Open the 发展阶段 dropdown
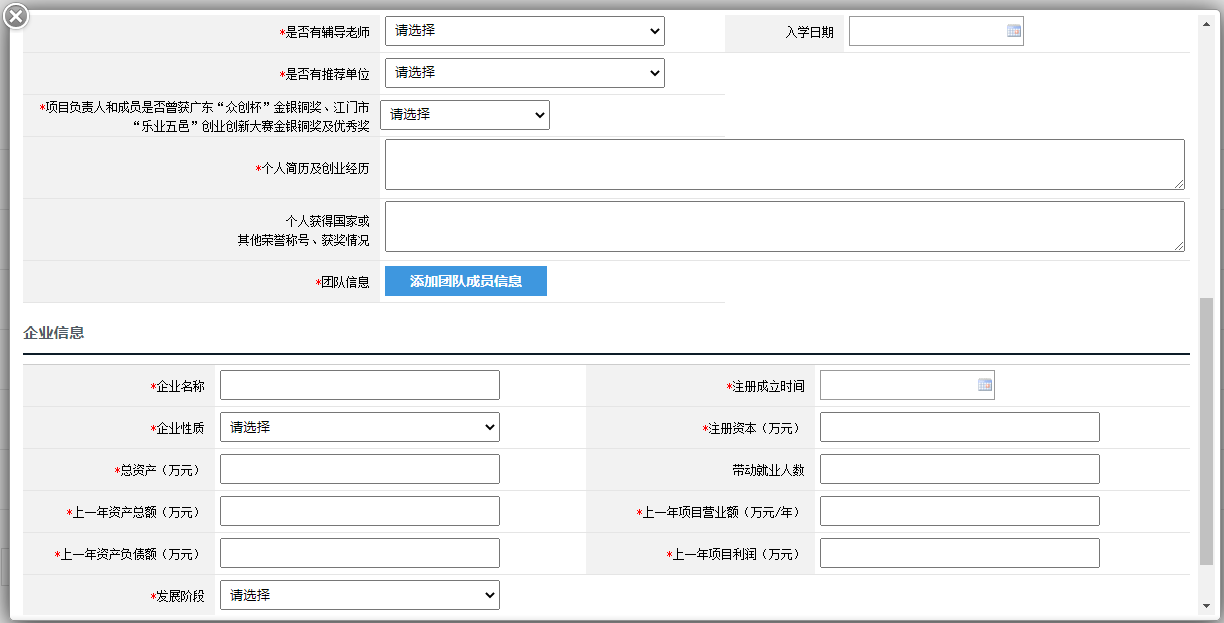 click(x=360, y=595)
